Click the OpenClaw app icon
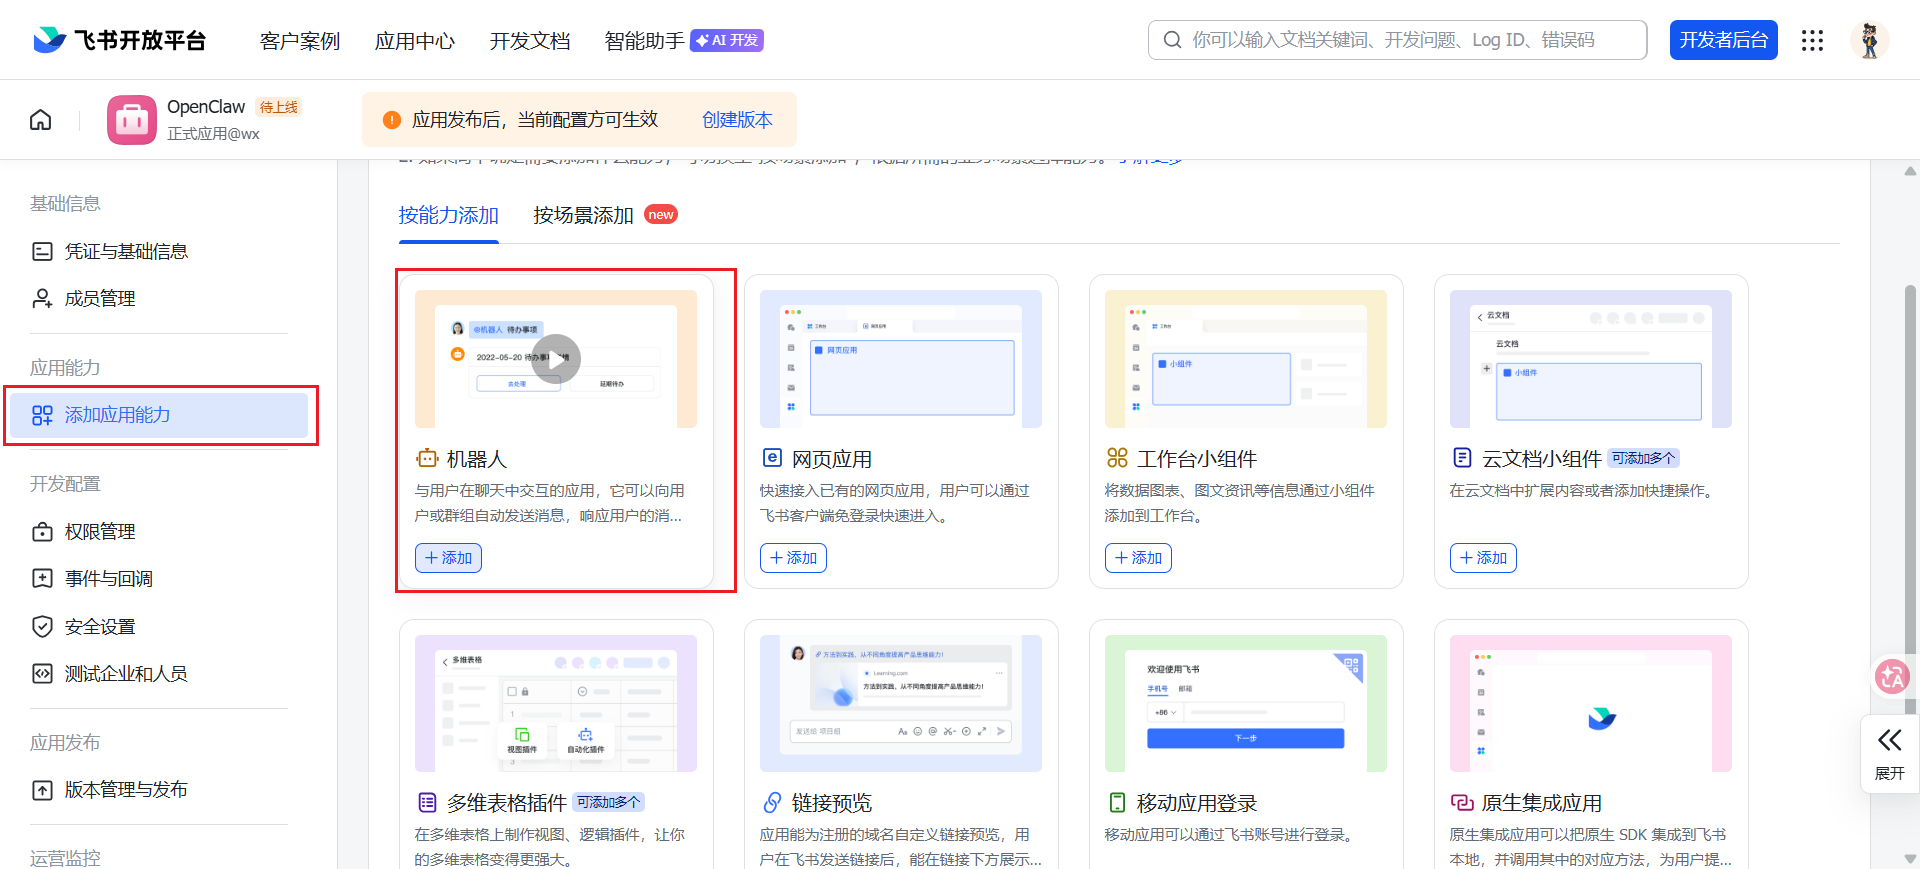 click(132, 120)
